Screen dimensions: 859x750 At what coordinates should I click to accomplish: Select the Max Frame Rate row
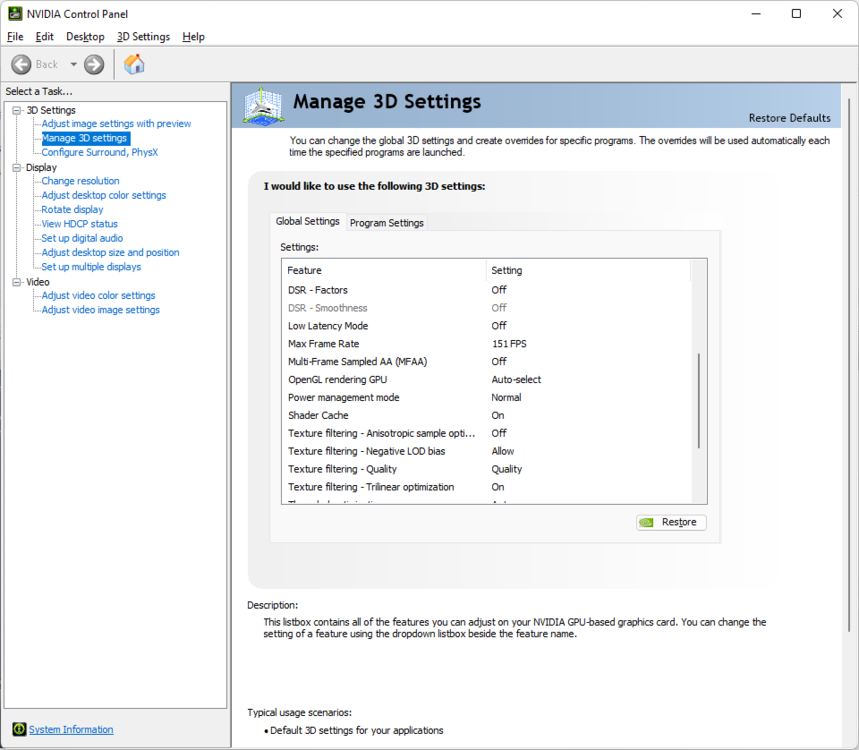pyautogui.click(x=486, y=343)
